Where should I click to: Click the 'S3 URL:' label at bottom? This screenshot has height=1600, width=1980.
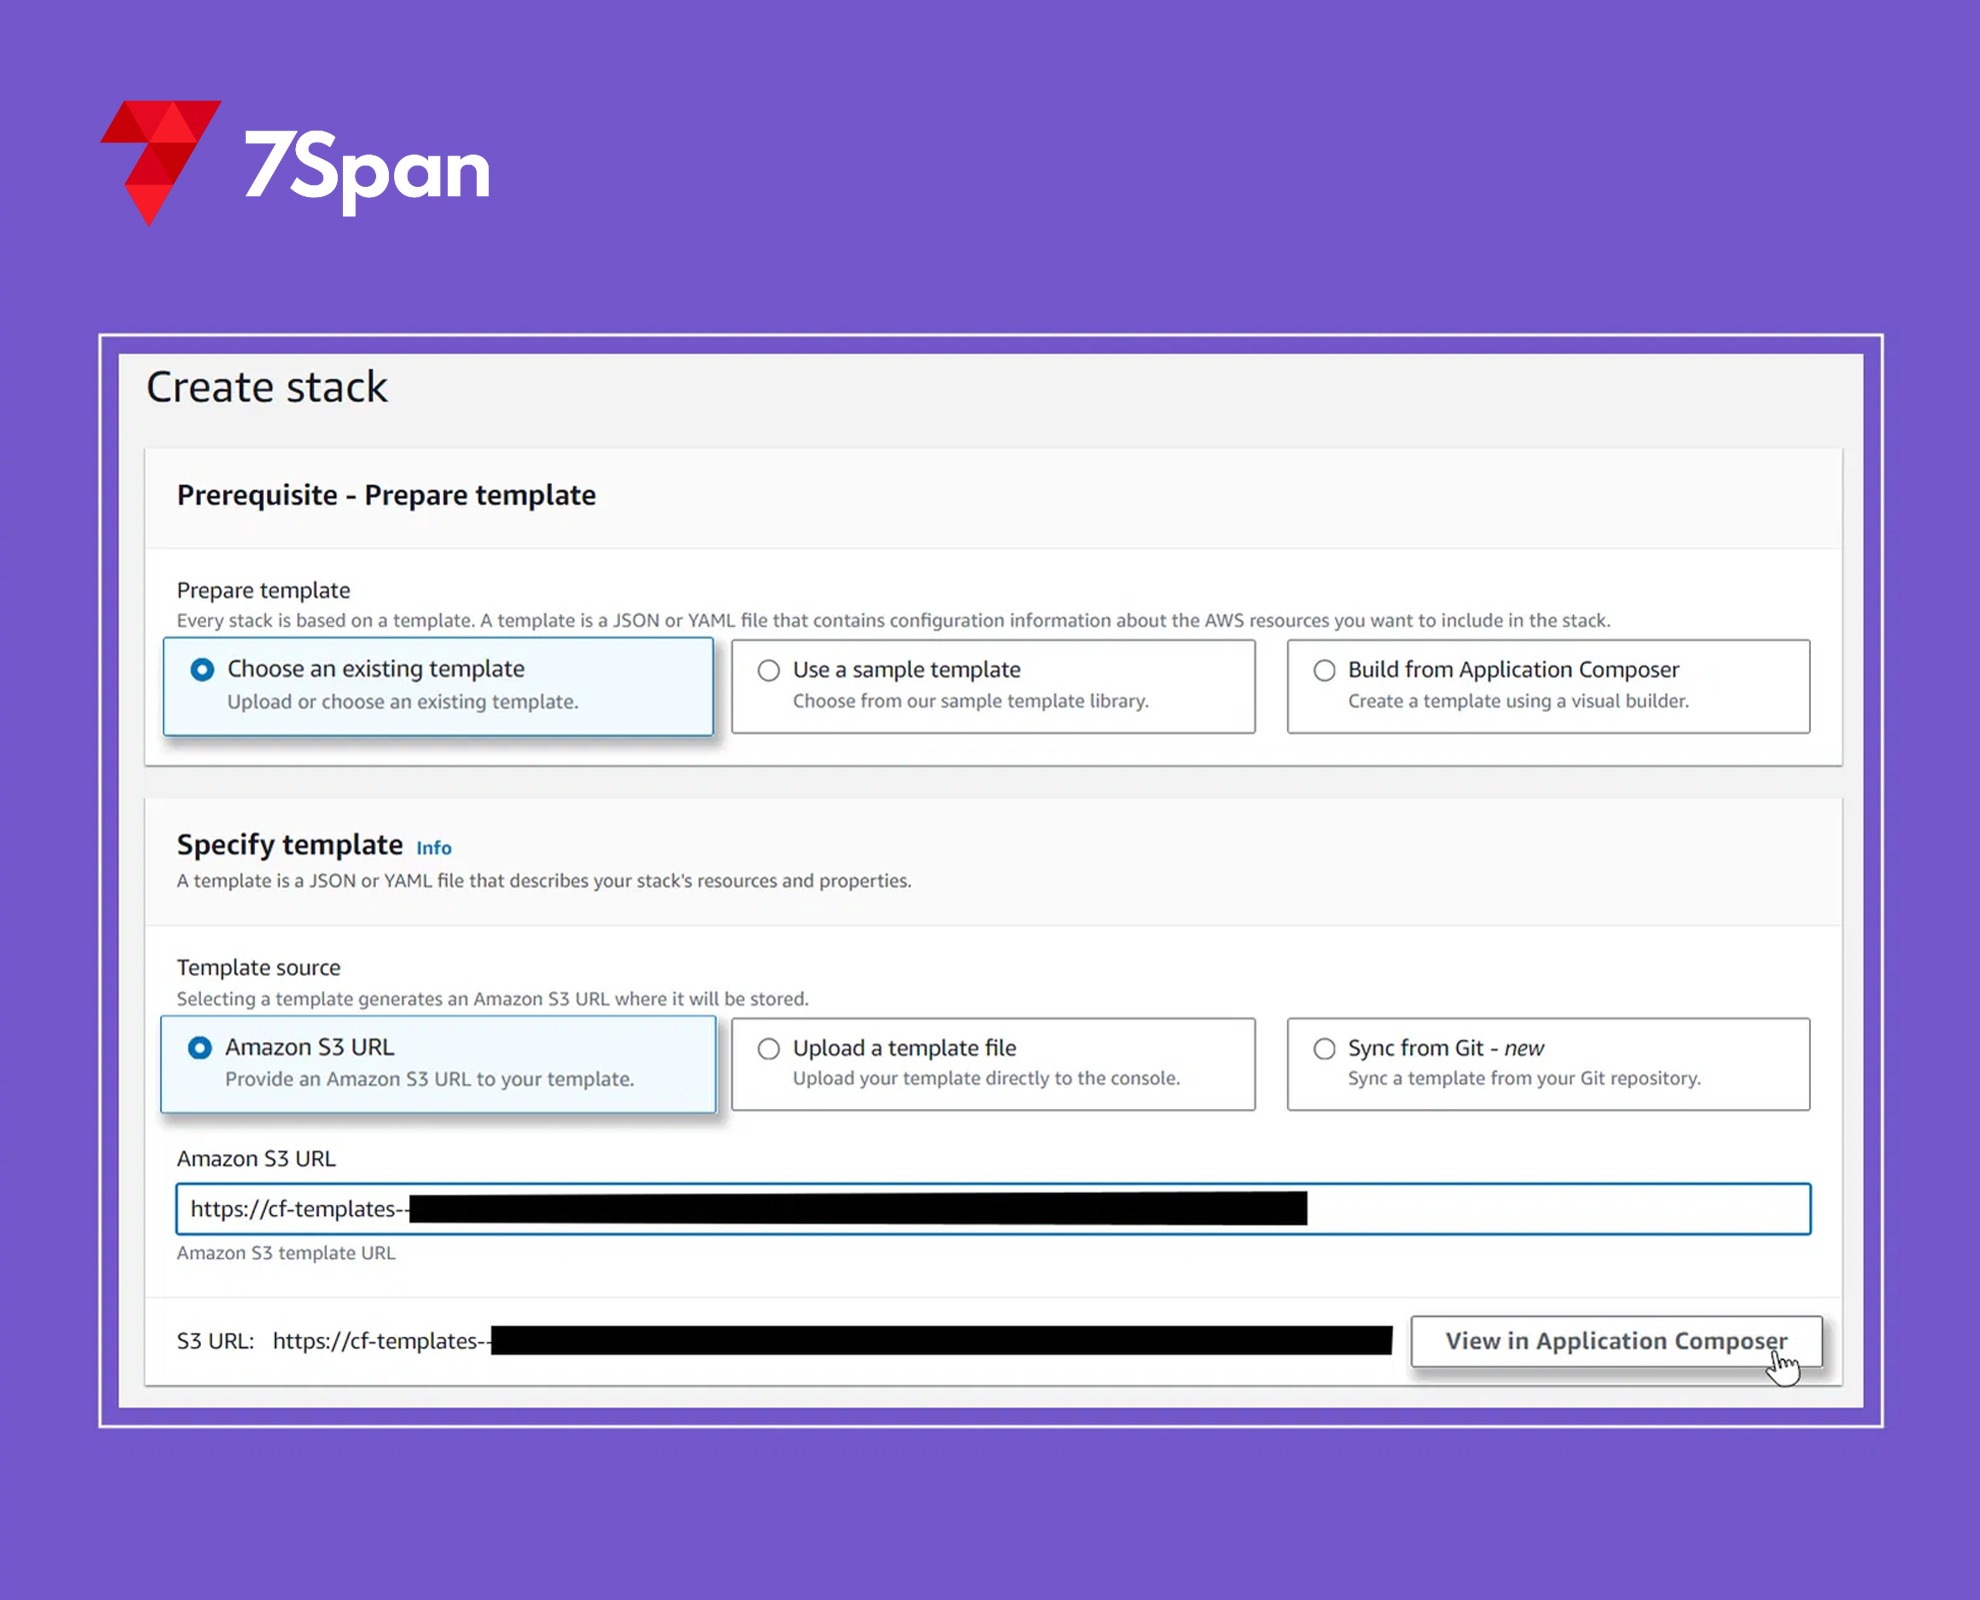215,1341
